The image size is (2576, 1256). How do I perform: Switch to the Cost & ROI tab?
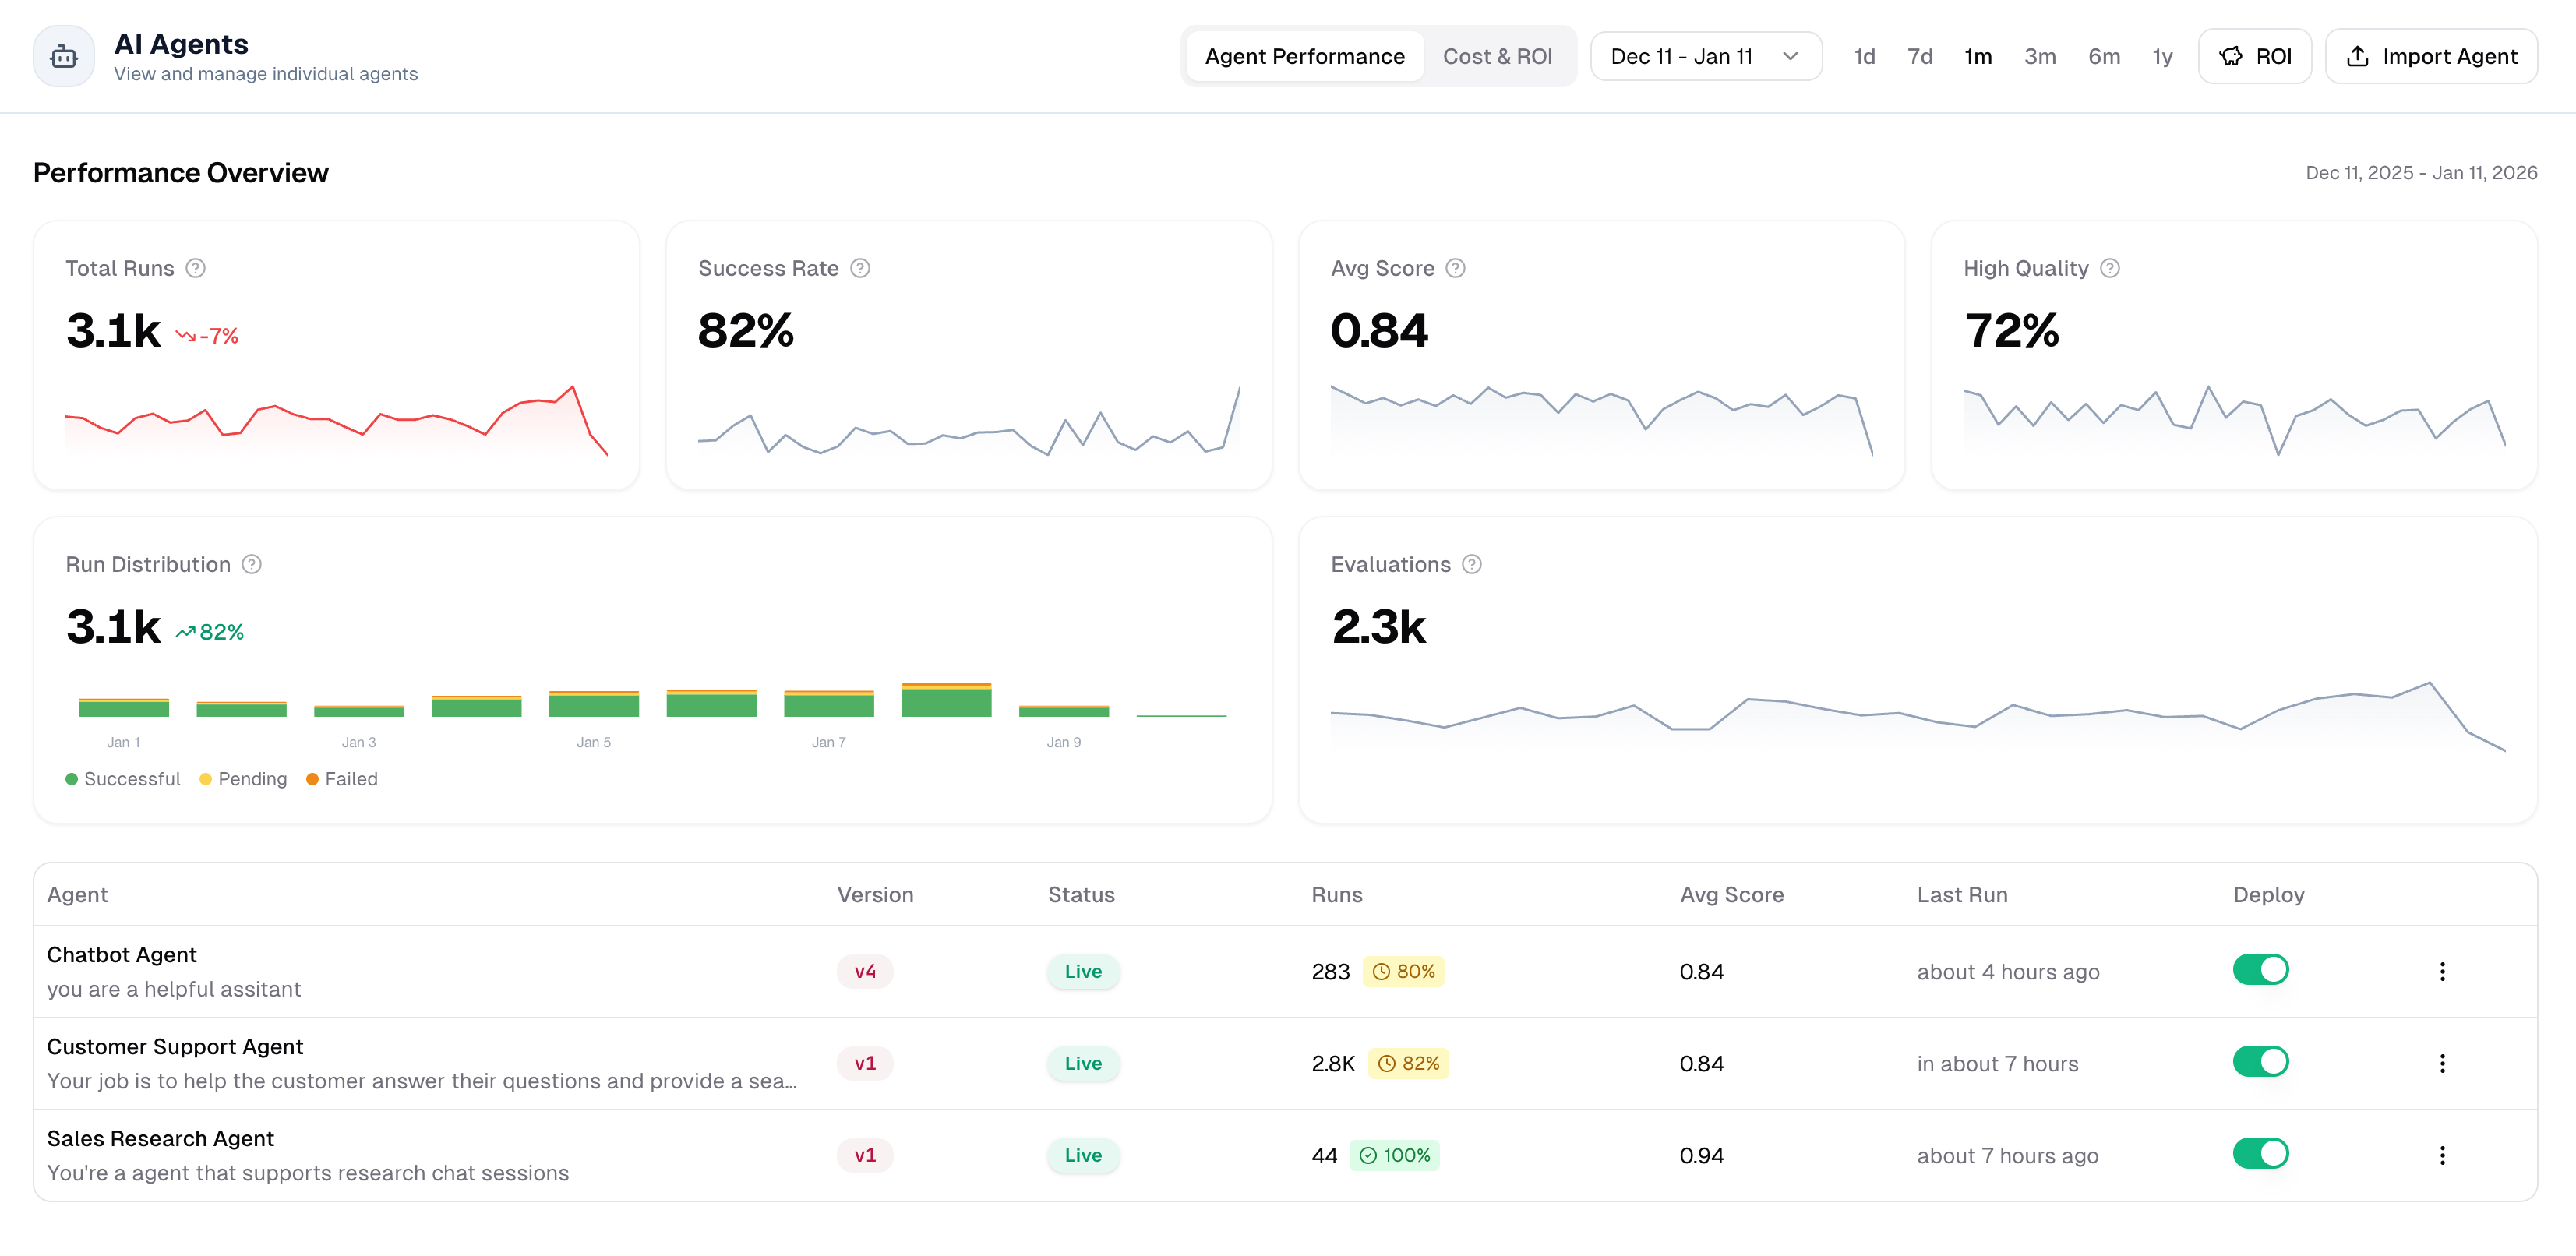(x=1497, y=56)
